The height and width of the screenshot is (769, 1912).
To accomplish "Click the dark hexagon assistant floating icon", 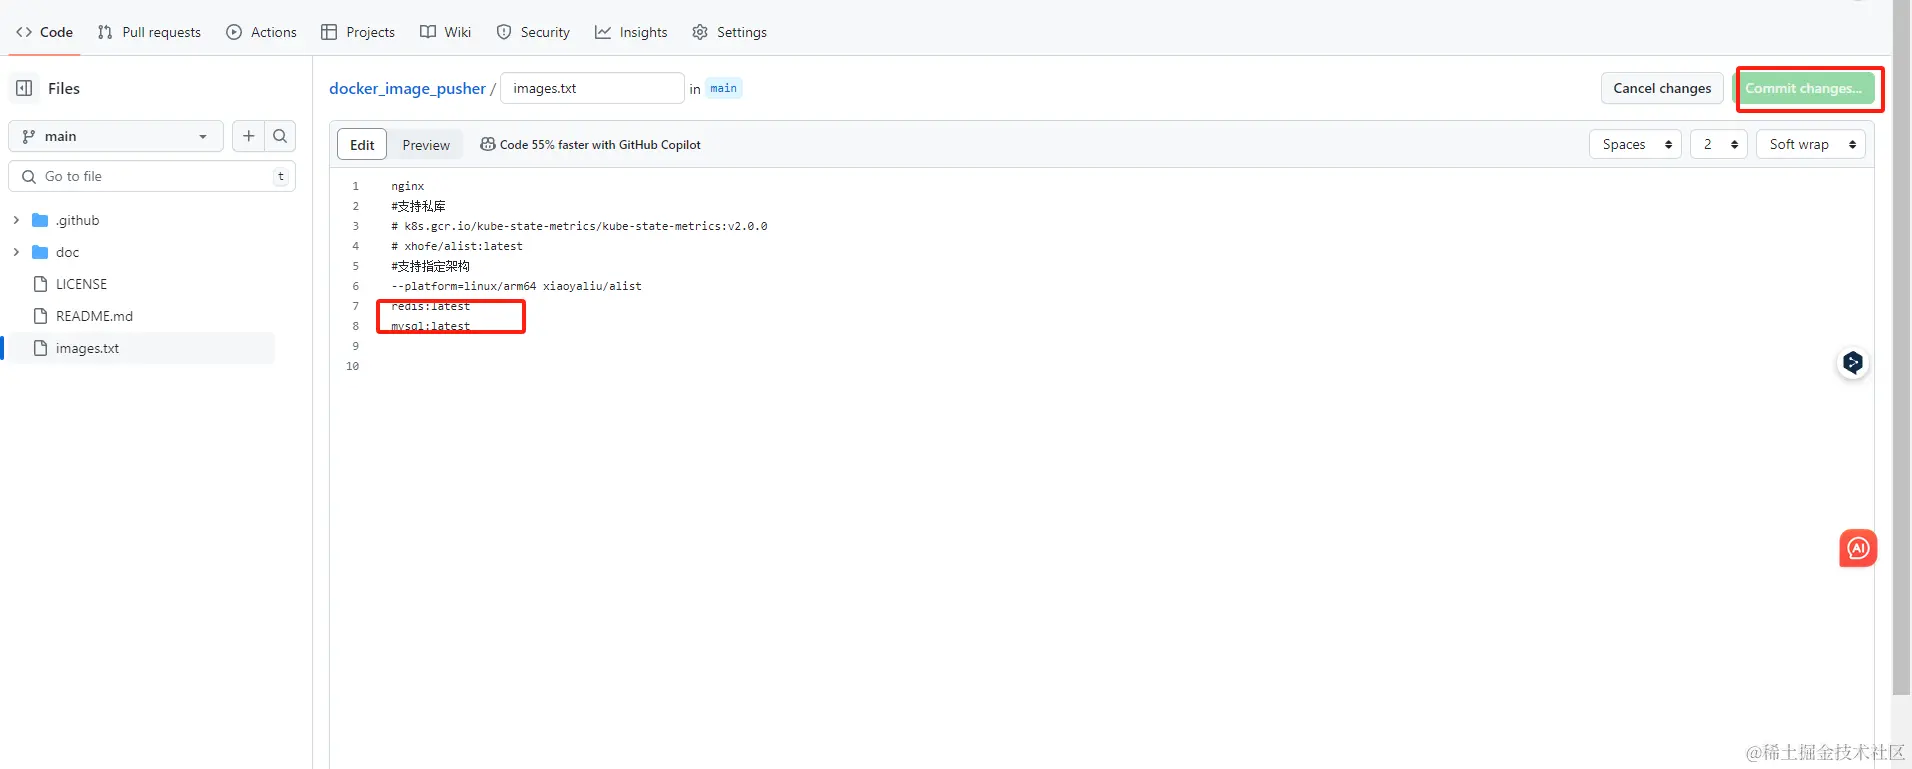I will [1853, 362].
